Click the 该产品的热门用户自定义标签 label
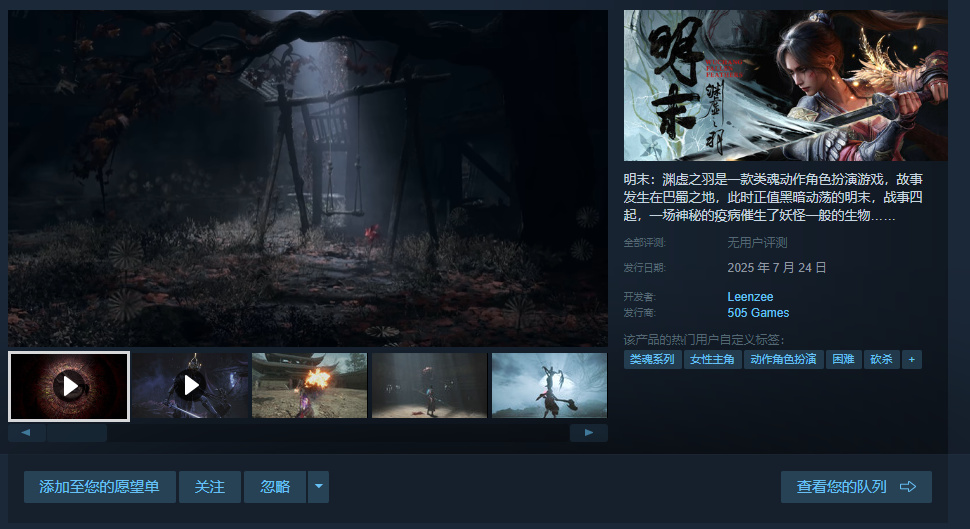The image size is (970, 529). point(703,340)
